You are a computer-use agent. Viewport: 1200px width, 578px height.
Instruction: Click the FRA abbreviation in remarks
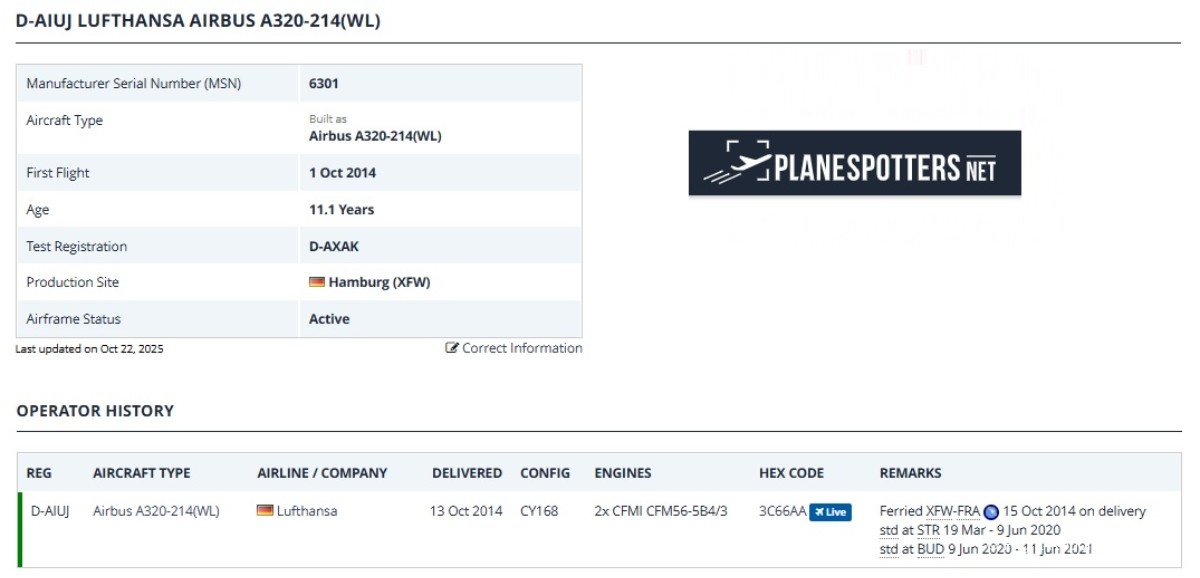pyautogui.click(x=968, y=511)
